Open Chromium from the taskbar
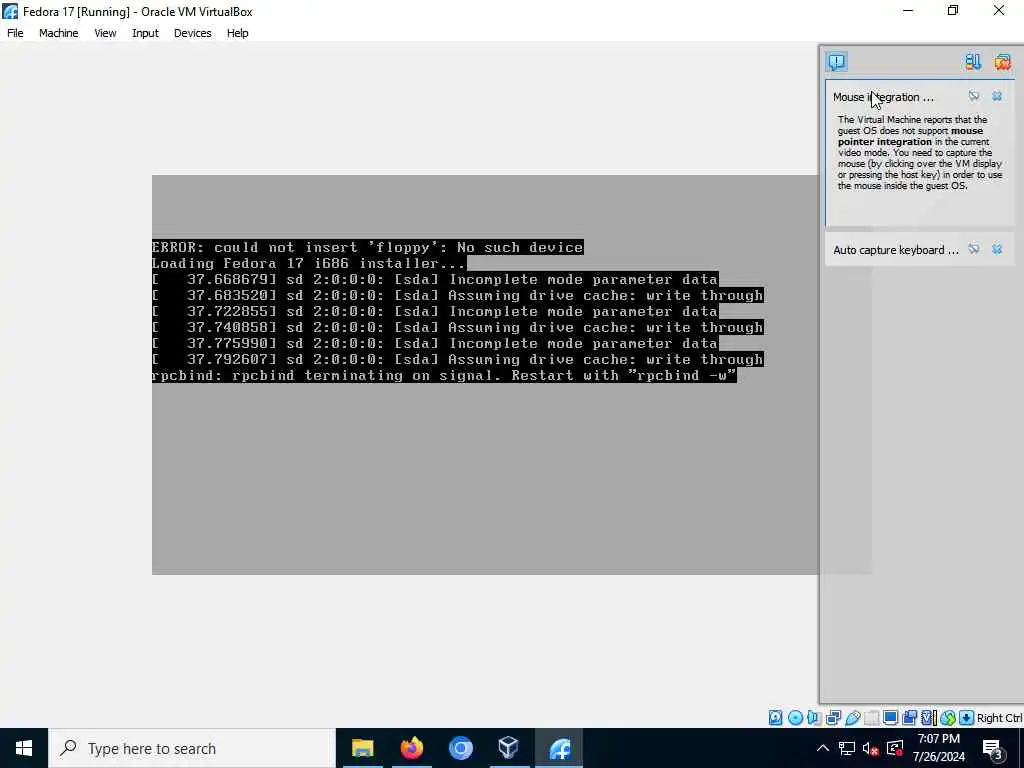Viewport: 1024px width, 768px height. pos(460,748)
